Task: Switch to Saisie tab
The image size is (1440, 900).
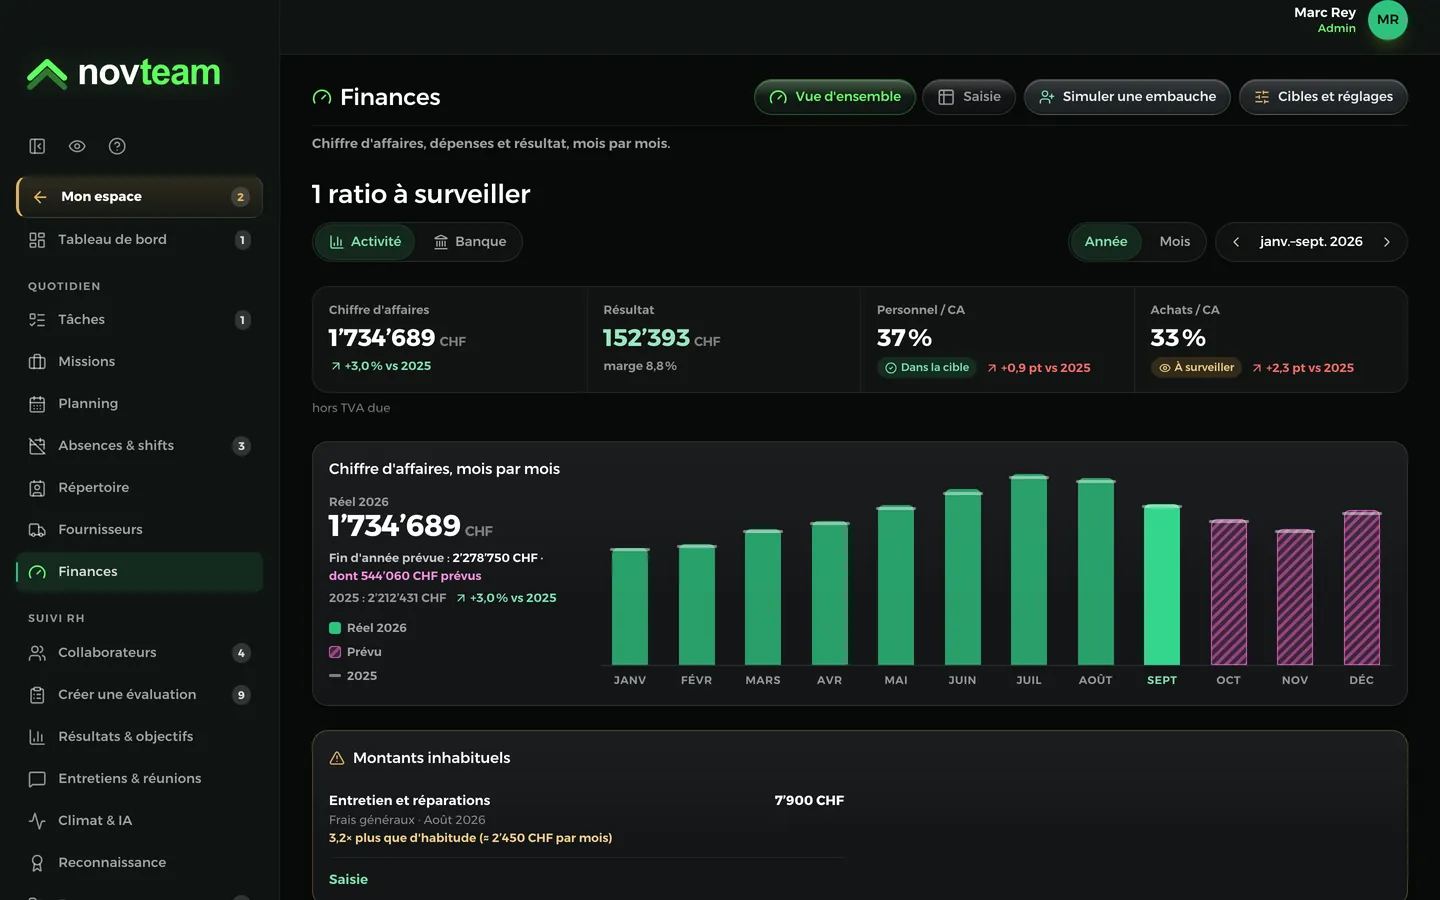Action: 969,97
